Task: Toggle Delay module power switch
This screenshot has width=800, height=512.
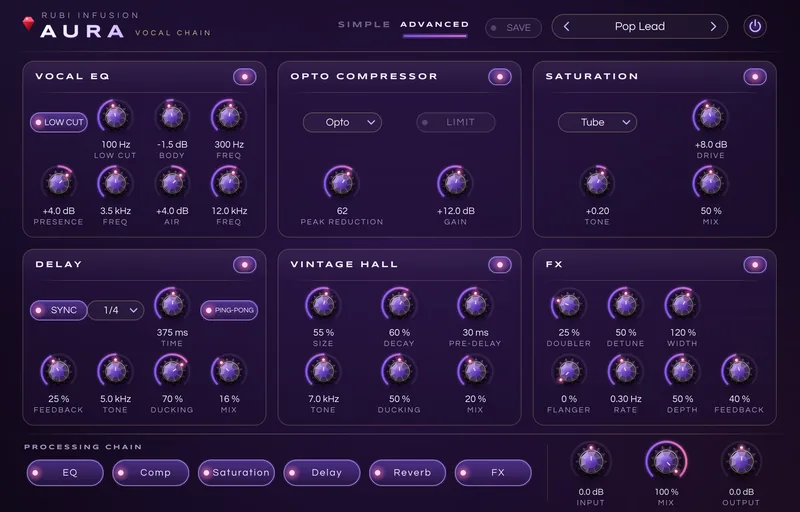Action: 245,265
